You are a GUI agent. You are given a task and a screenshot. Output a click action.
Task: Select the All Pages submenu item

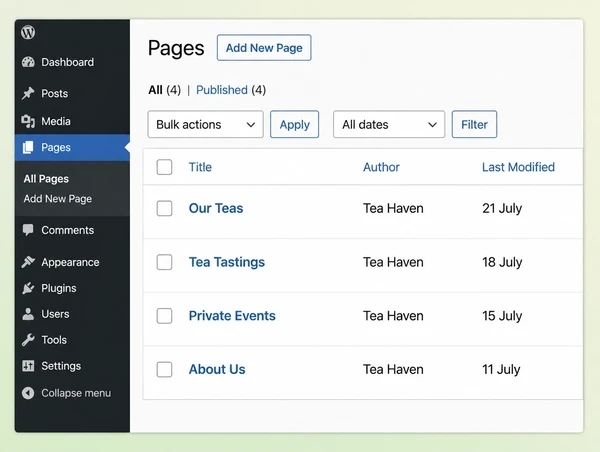(x=46, y=179)
